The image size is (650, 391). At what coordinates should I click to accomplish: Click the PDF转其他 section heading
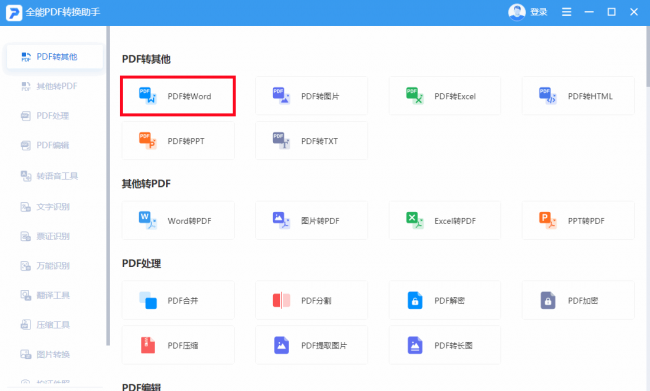146,59
